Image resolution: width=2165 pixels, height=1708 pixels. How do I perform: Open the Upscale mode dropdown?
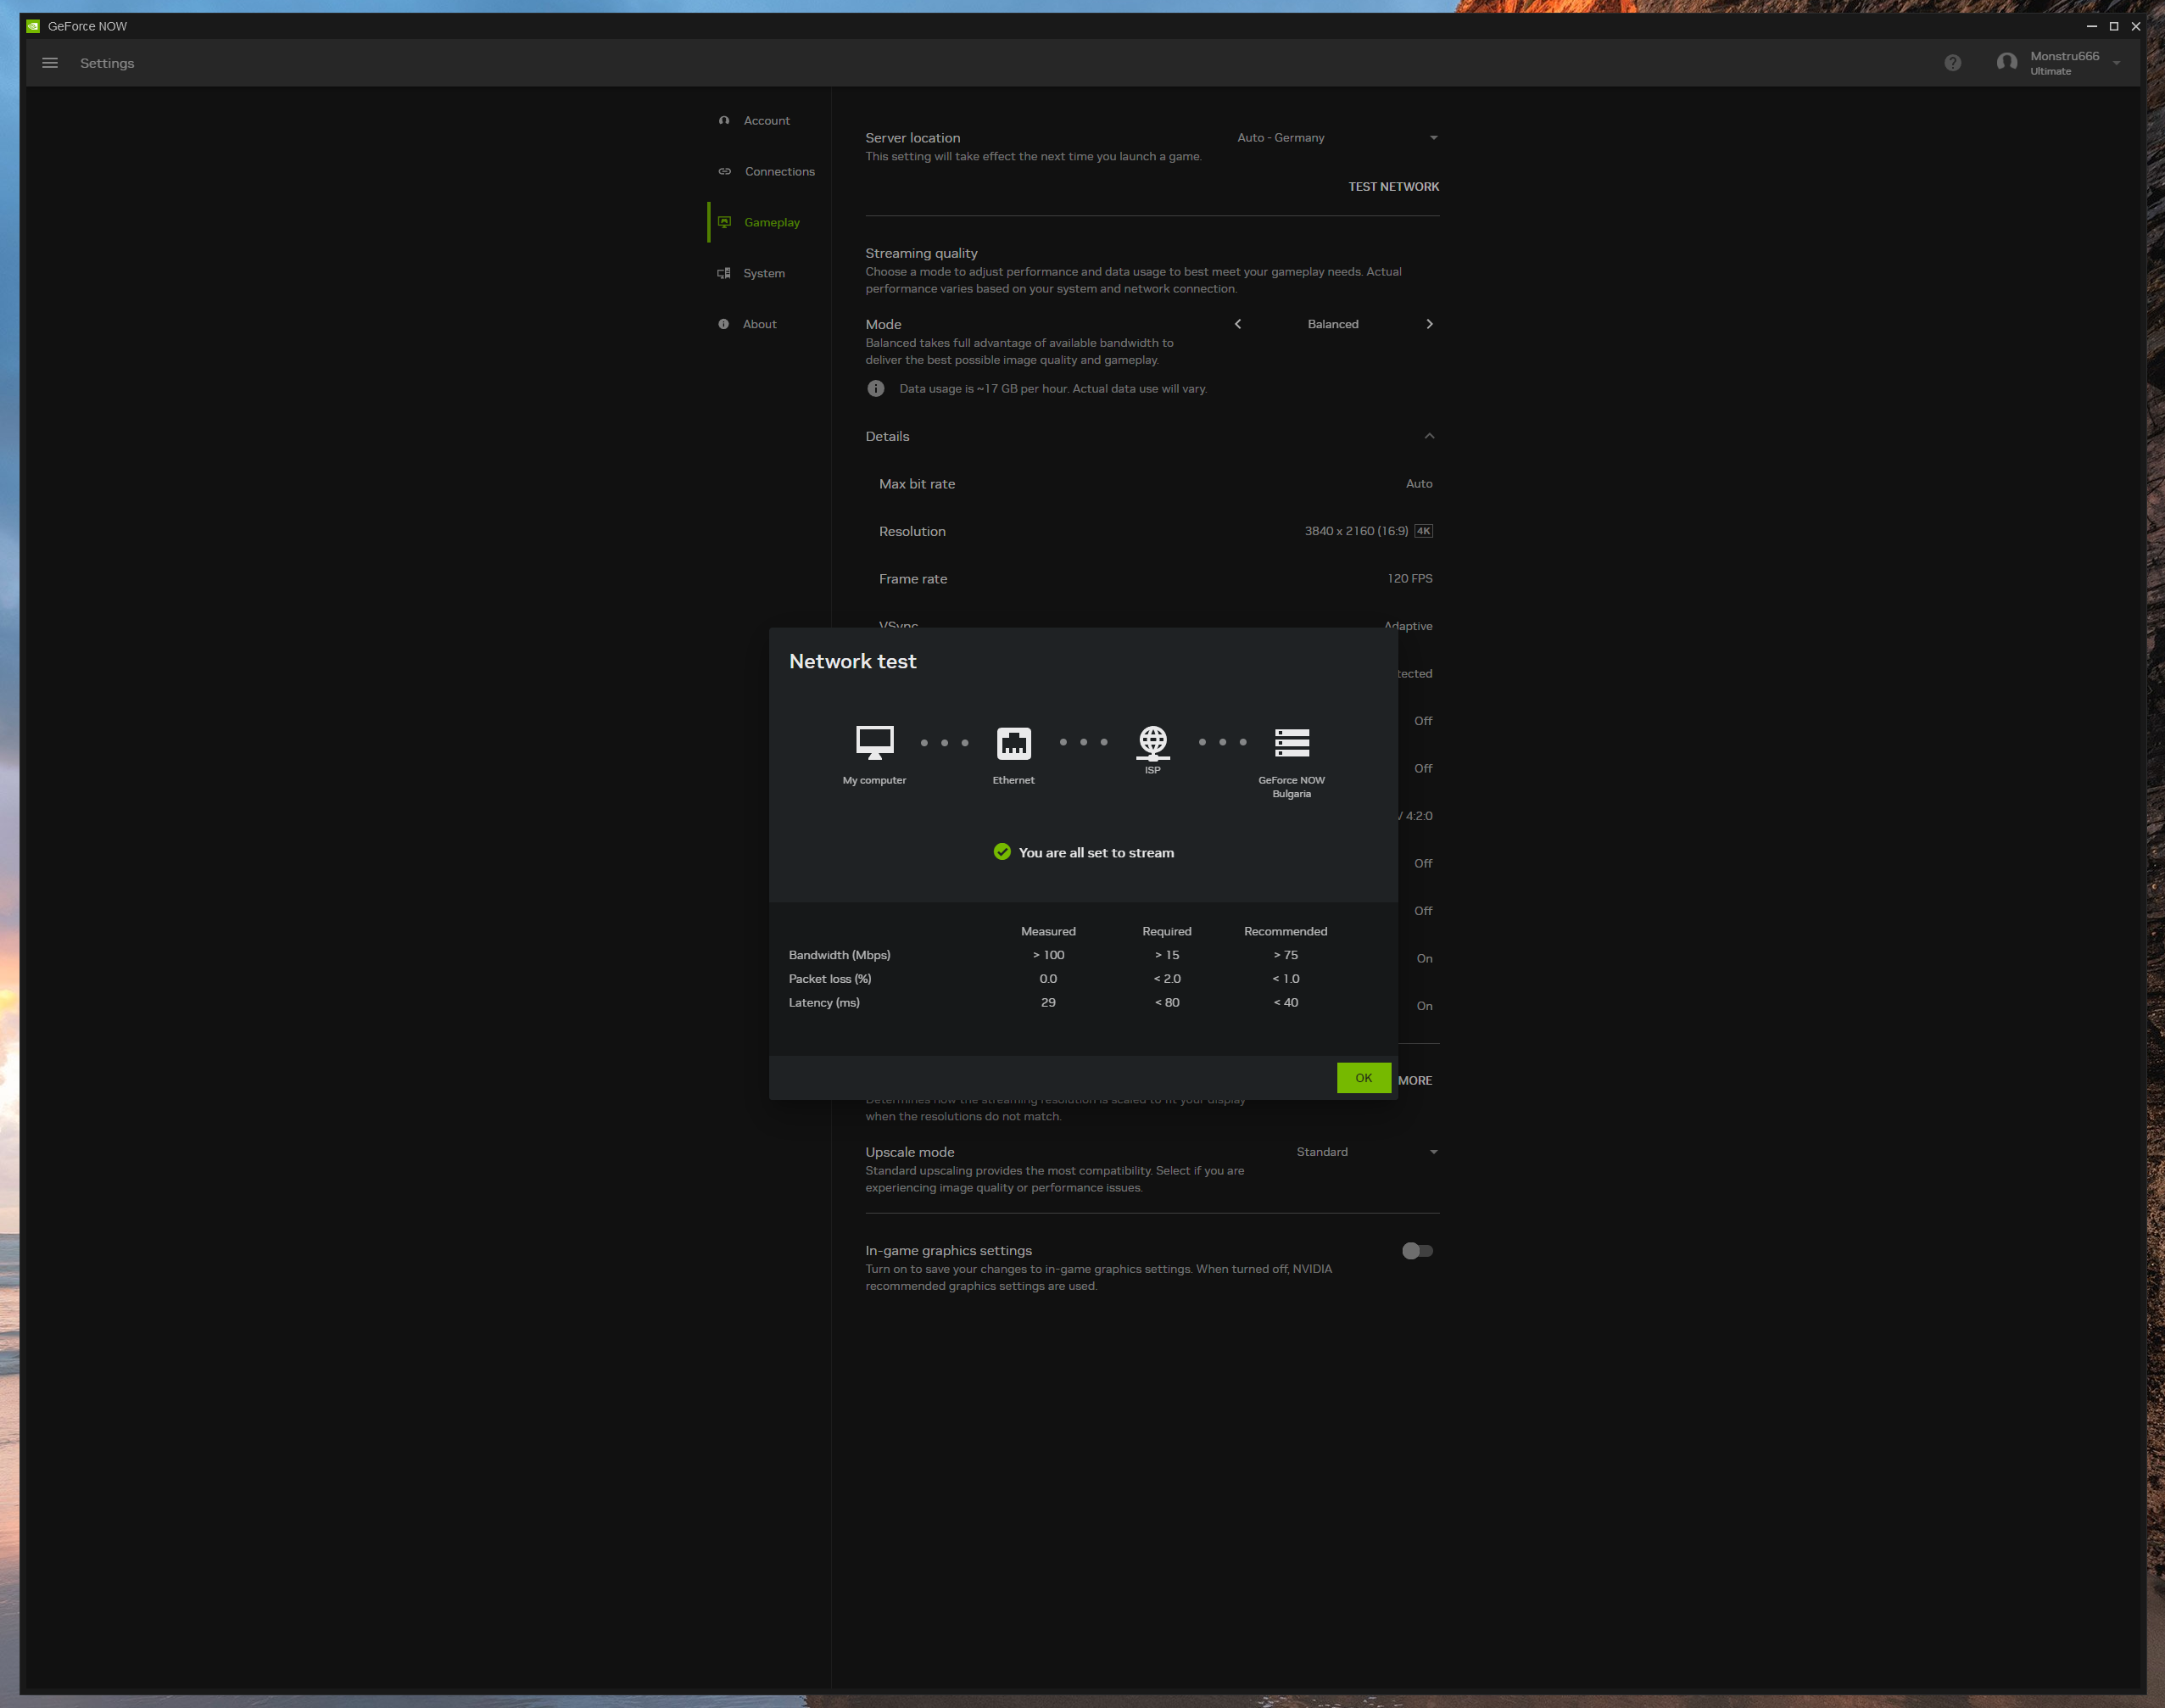coord(1366,1152)
